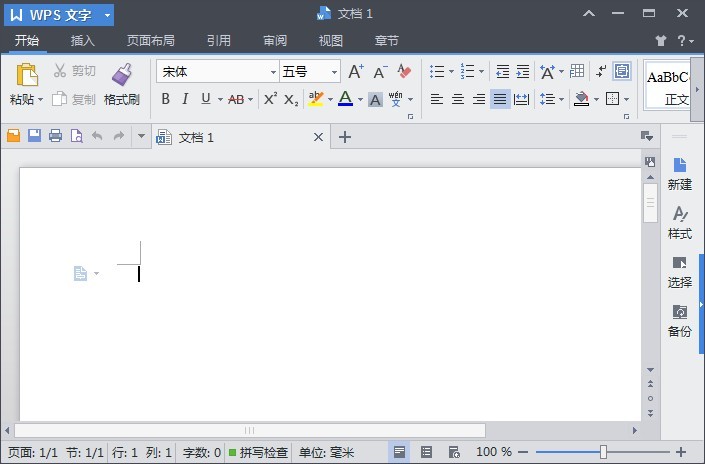Toggle strikethrough AB formatting
This screenshot has width=705, height=464.
(236, 99)
